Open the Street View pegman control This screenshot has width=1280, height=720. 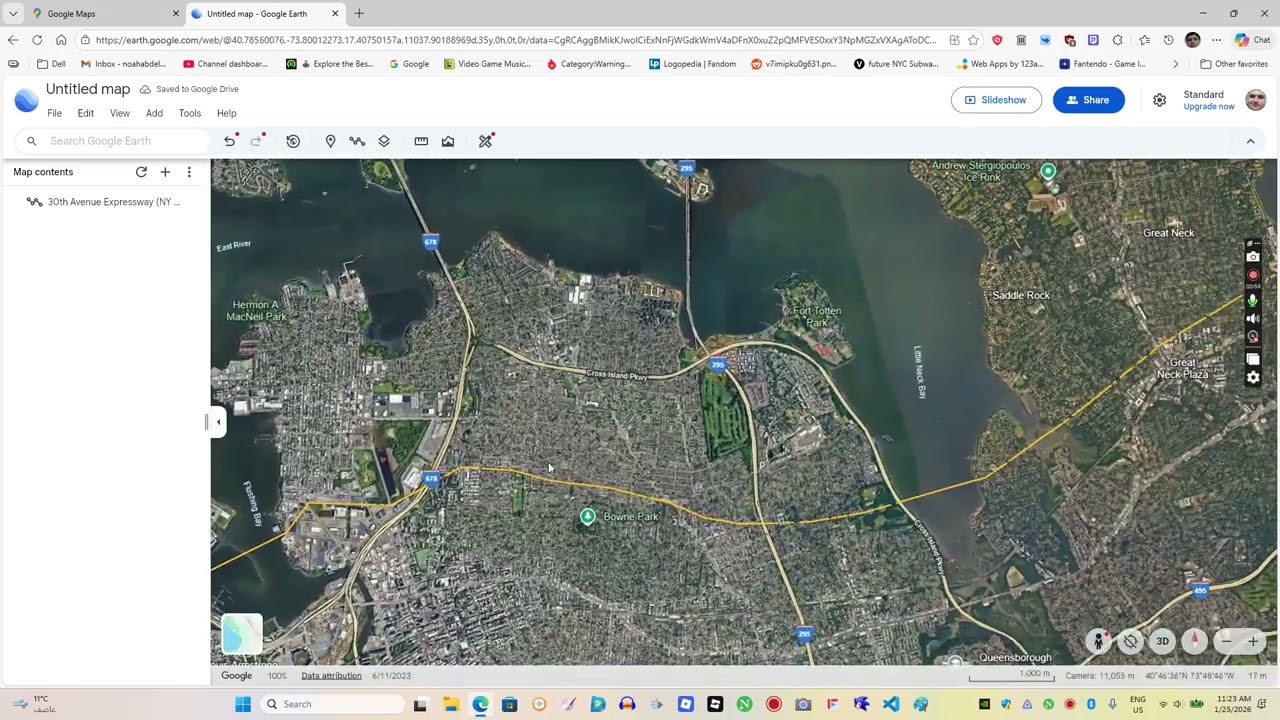pos(1098,641)
